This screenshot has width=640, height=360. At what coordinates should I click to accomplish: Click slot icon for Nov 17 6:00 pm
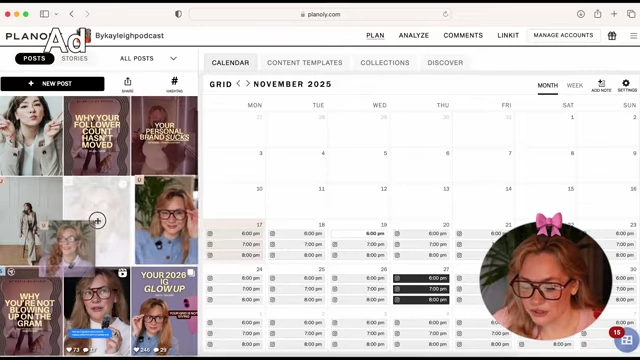[210, 233]
